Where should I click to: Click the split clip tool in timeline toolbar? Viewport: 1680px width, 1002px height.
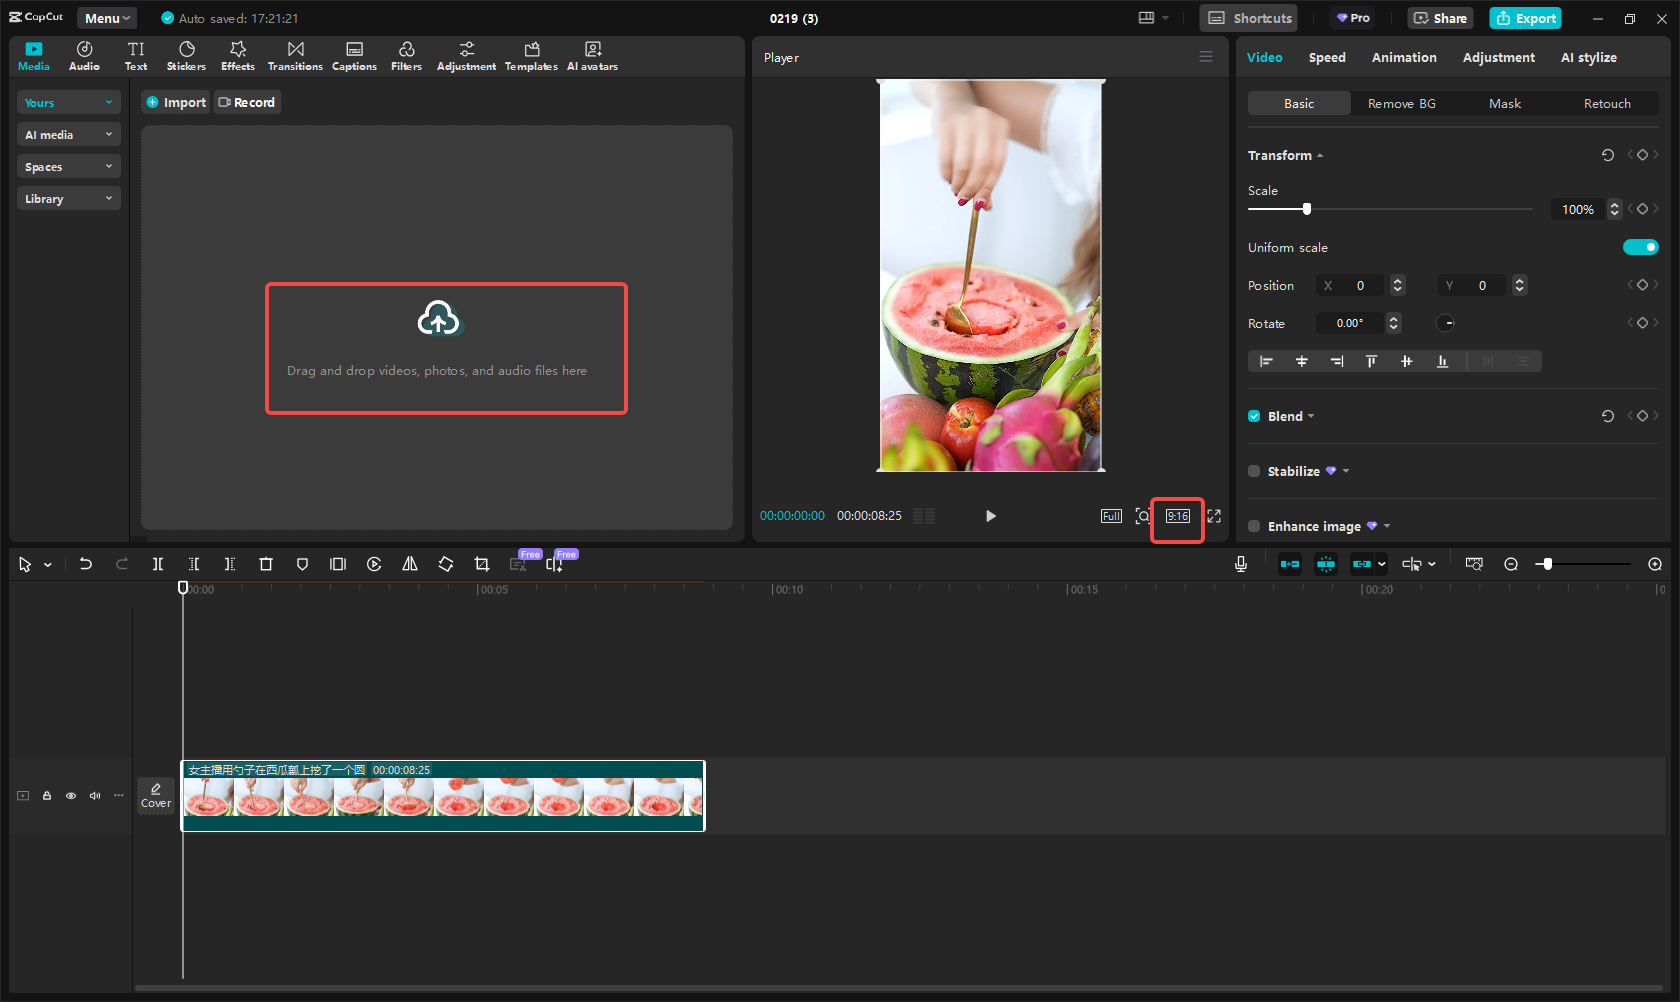(158, 564)
